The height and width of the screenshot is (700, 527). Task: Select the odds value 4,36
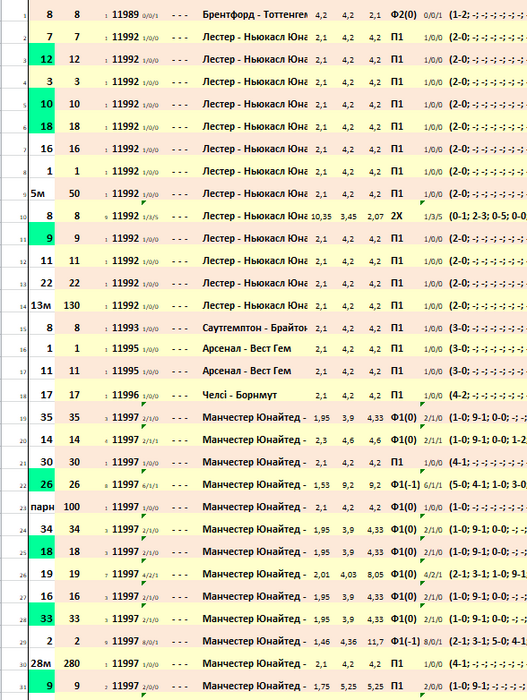[x=348, y=642]
